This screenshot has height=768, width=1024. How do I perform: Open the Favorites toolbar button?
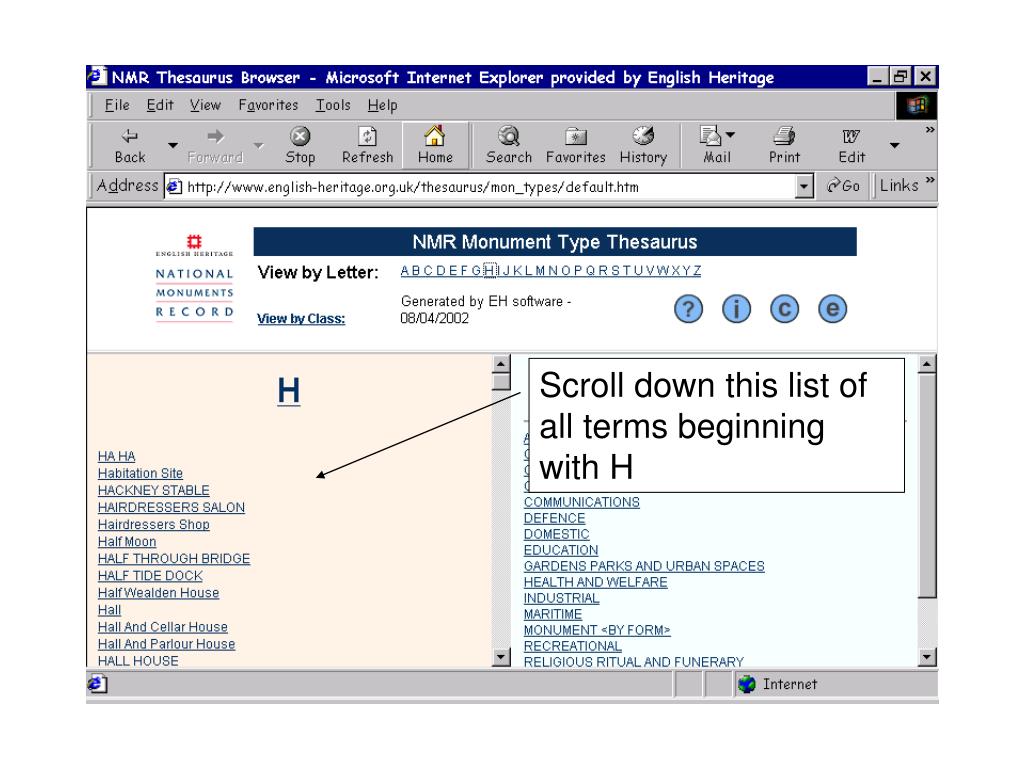point(575,146)
